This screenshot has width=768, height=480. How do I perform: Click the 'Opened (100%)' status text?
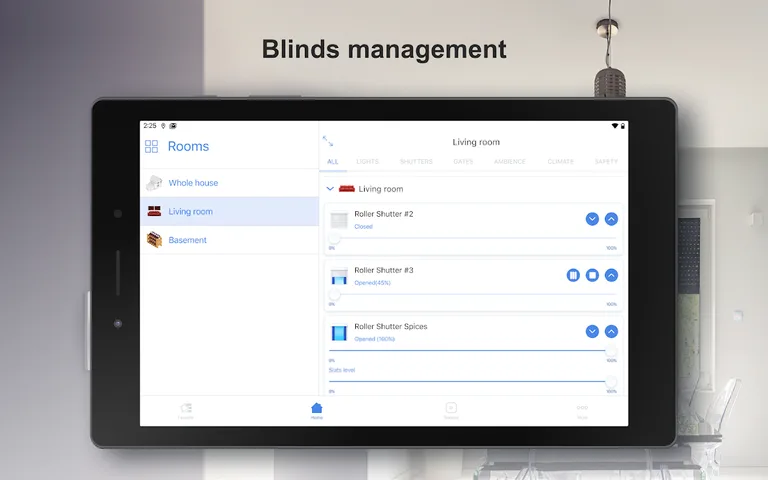point(374,339)
